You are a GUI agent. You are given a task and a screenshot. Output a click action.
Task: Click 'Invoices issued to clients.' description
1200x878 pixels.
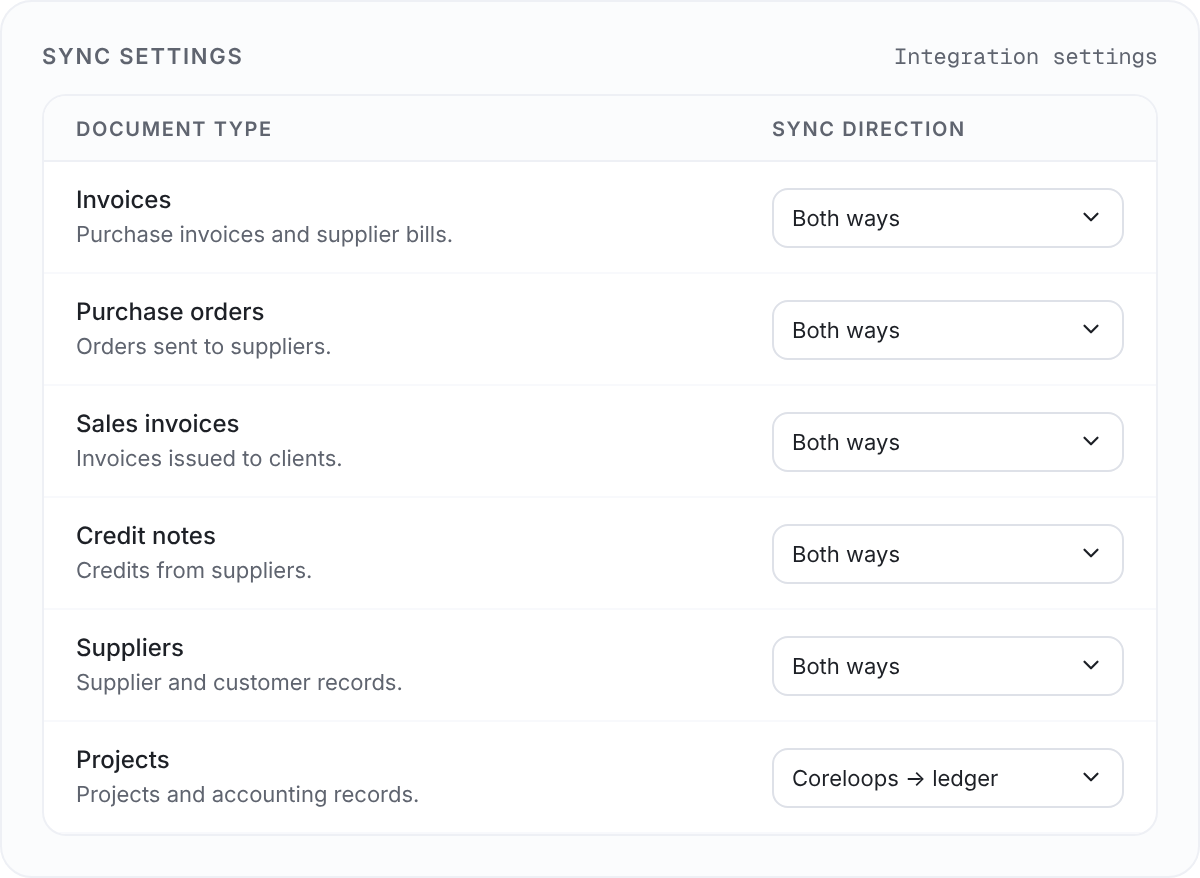click(x=209, y=459)
